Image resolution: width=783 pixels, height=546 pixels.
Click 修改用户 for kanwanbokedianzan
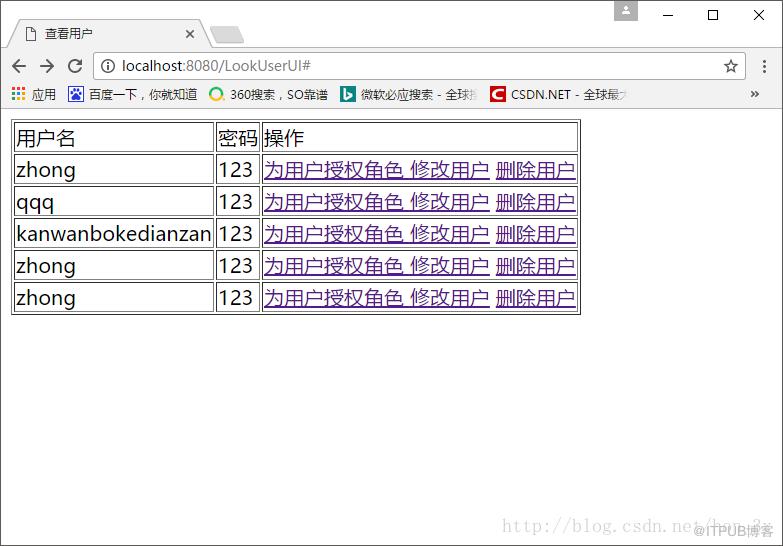coord(450,234)
